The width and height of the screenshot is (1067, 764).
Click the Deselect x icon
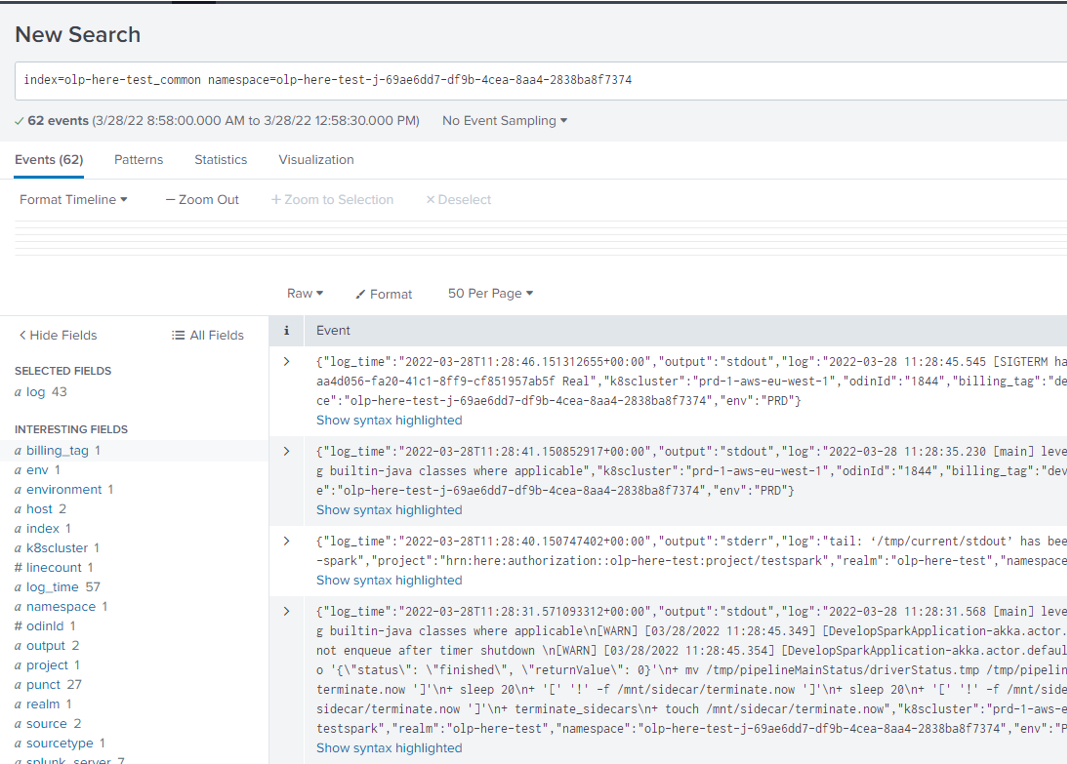click(430, 199)
